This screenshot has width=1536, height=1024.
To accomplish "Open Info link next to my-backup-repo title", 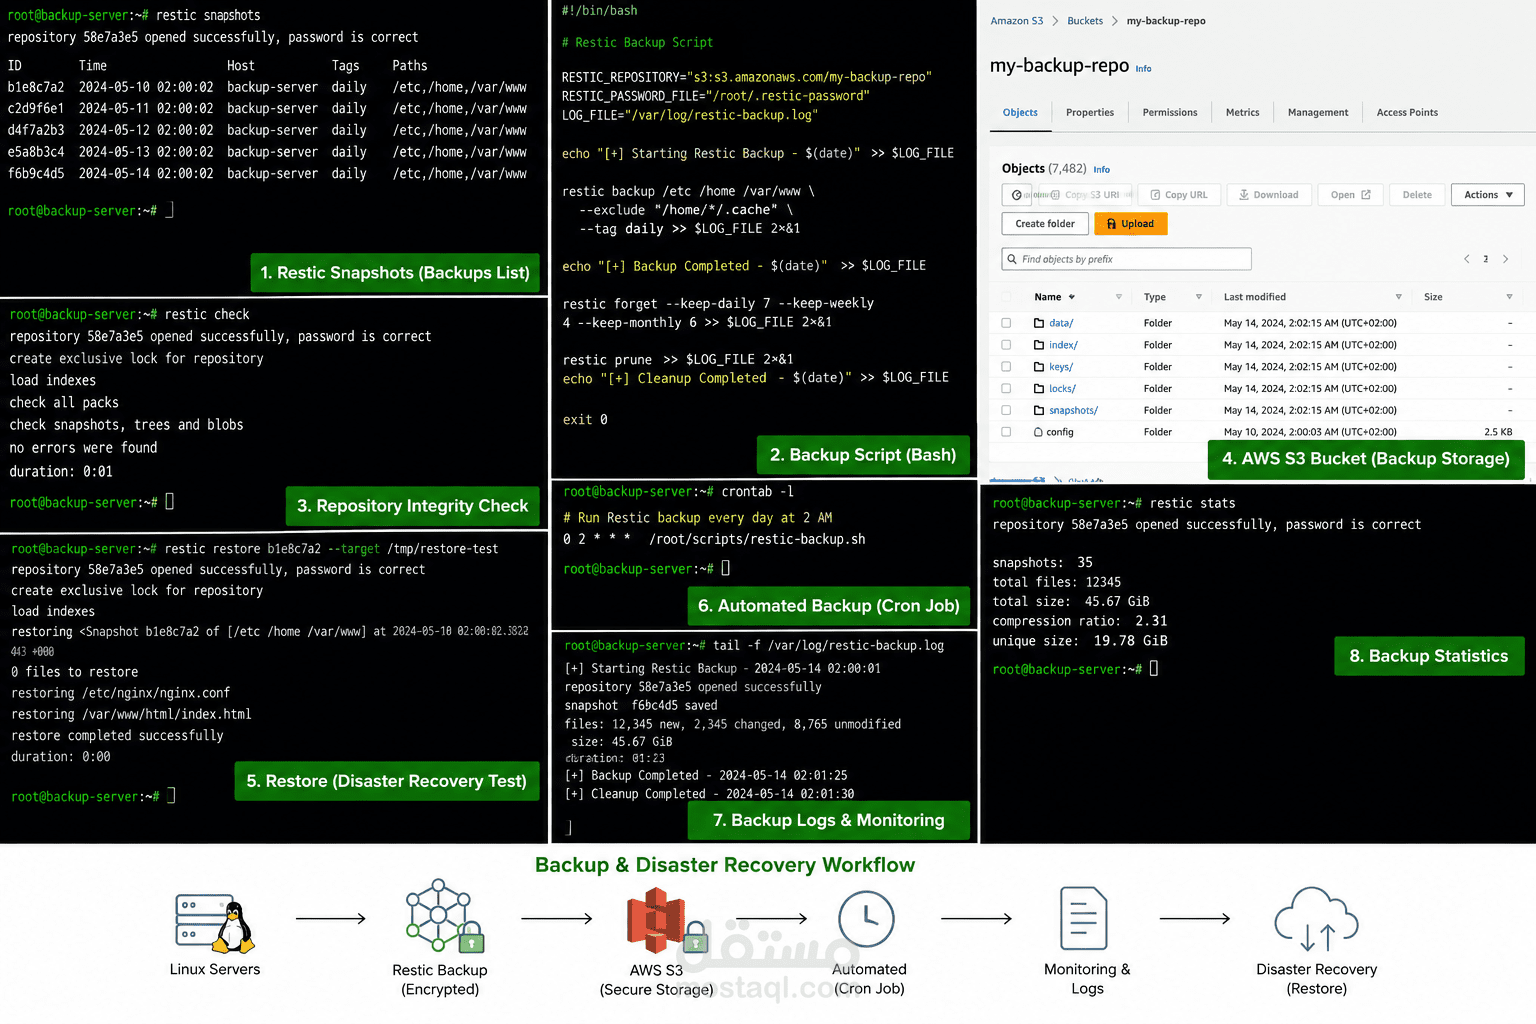I will pos(1143,69).
